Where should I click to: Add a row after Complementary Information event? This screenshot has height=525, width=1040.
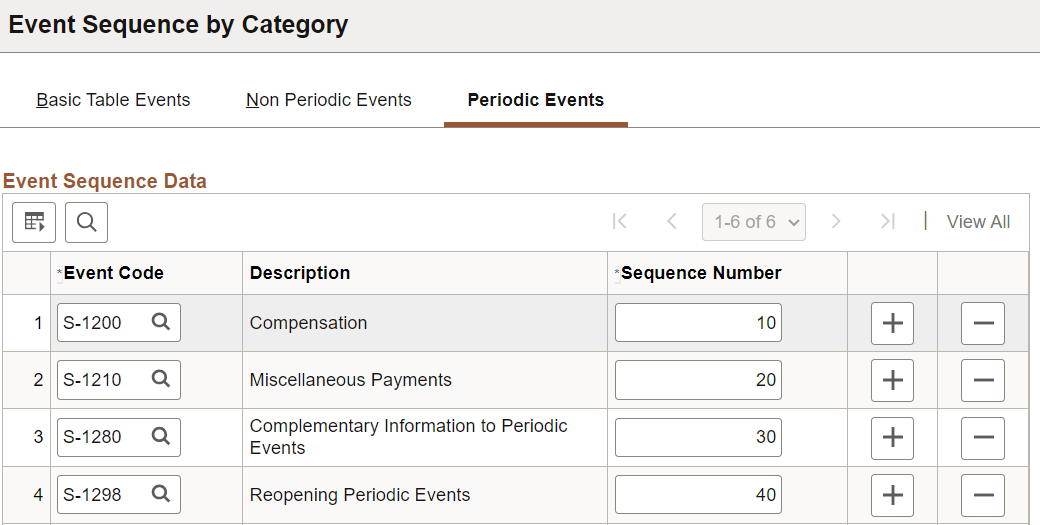click(892, 437)
